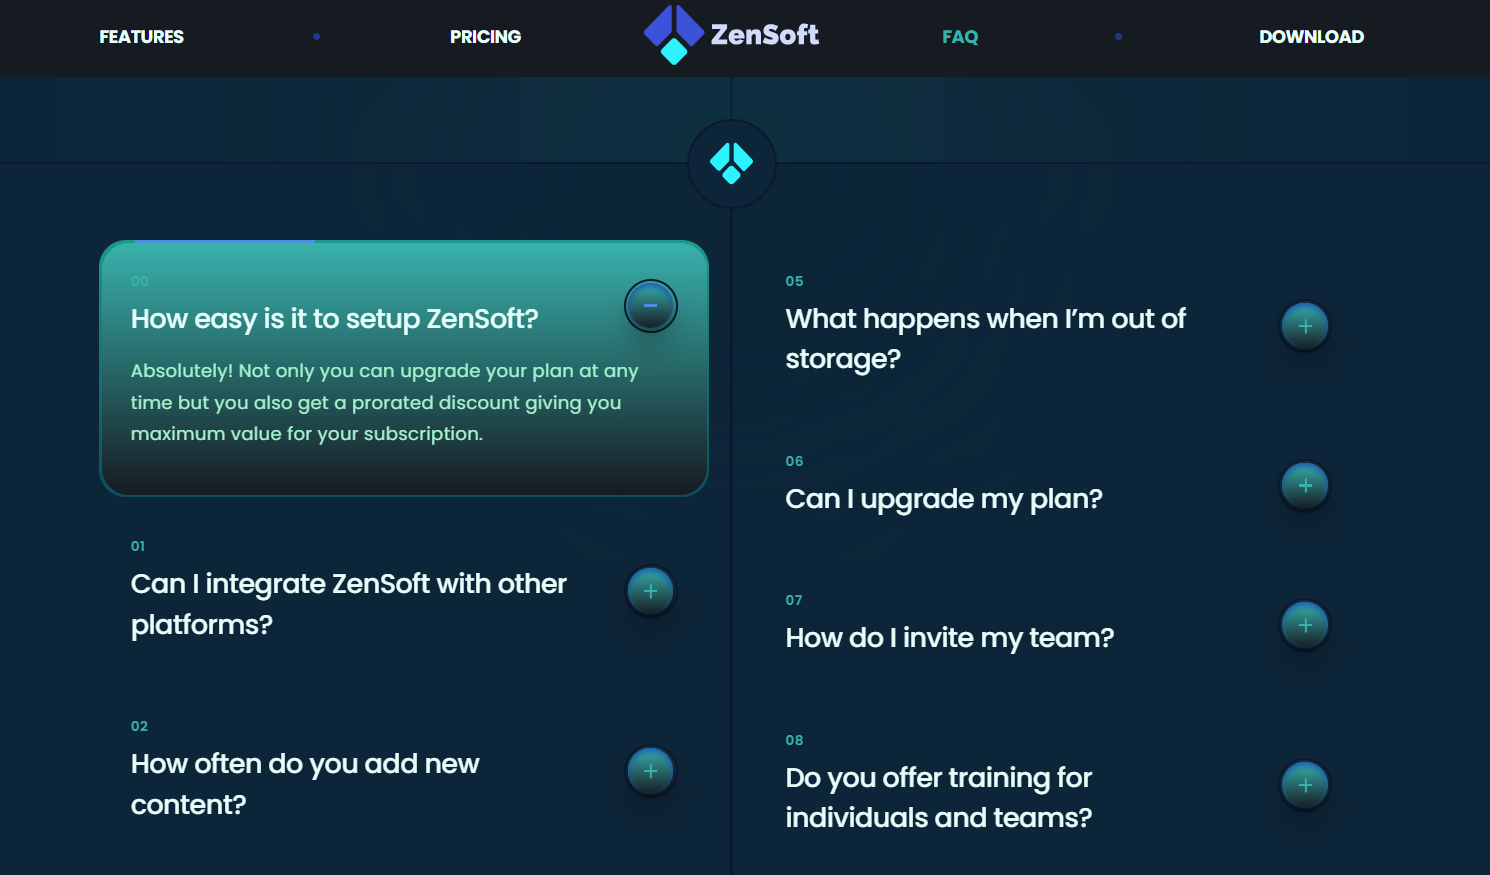Expand the 'Can I integrate ZenSoft' plus icon
Image resolution: width=1490 pixels, height=875 pixels.
tap(650, 591)
